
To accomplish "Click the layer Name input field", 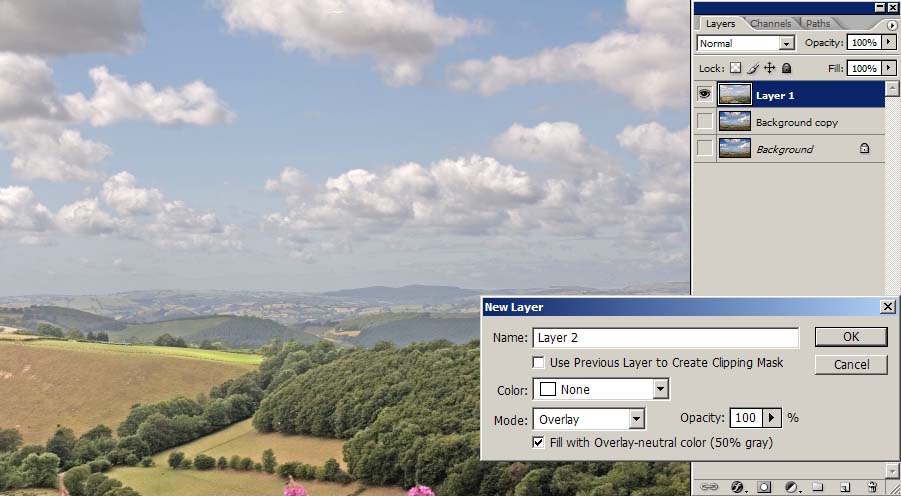I will (665, 338).
